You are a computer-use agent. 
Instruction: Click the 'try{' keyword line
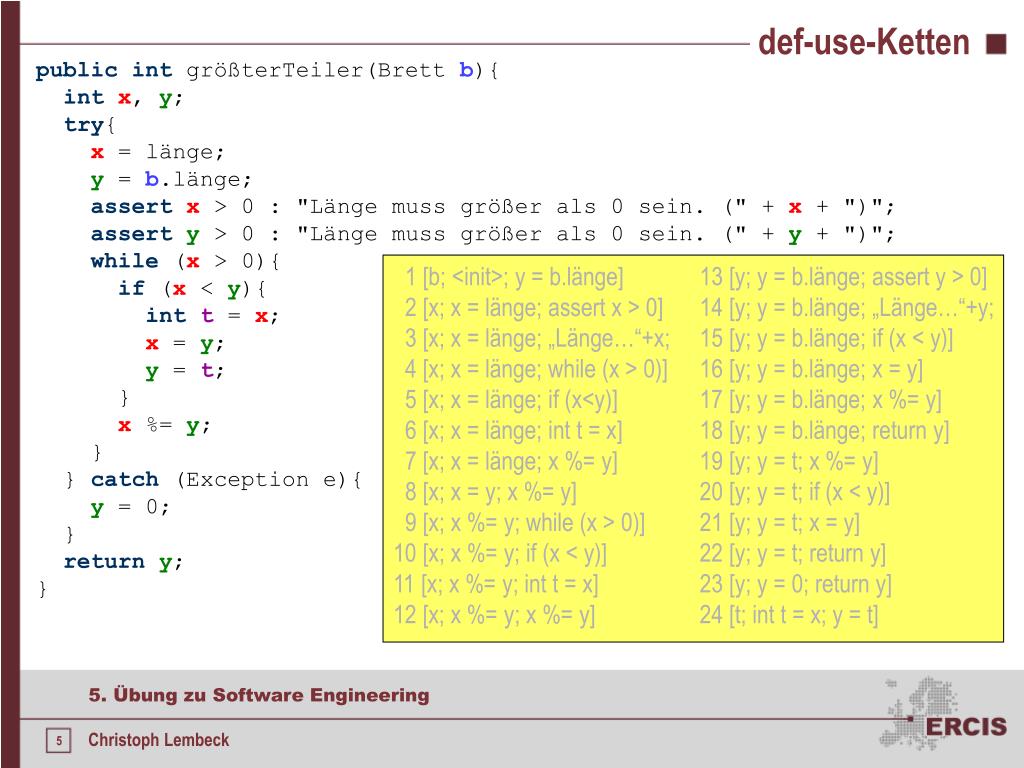pyautogui.click(x=89, y=125)
